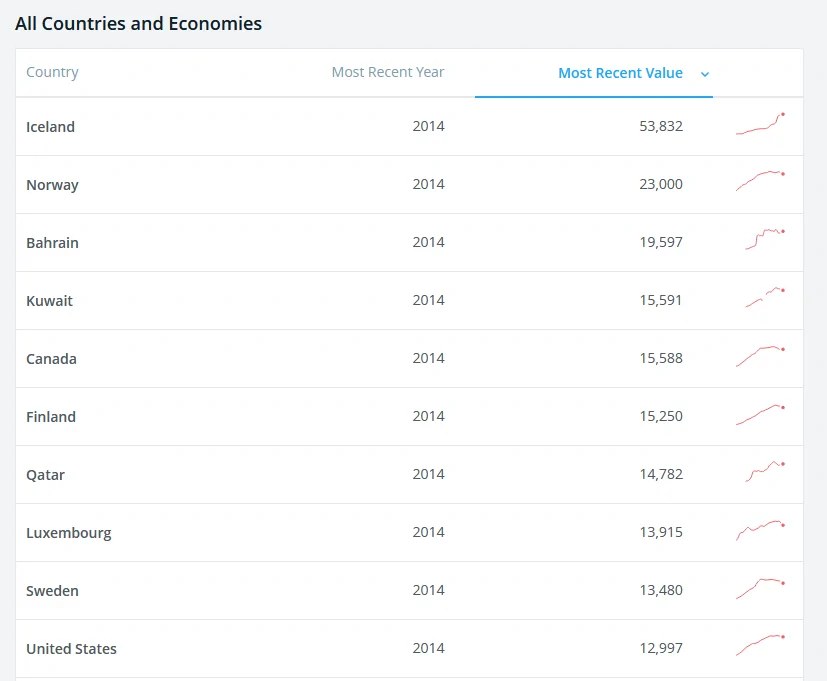Screen dimensions: 827x681
Task: Select Norway's value 23,000
Action: 661,184
